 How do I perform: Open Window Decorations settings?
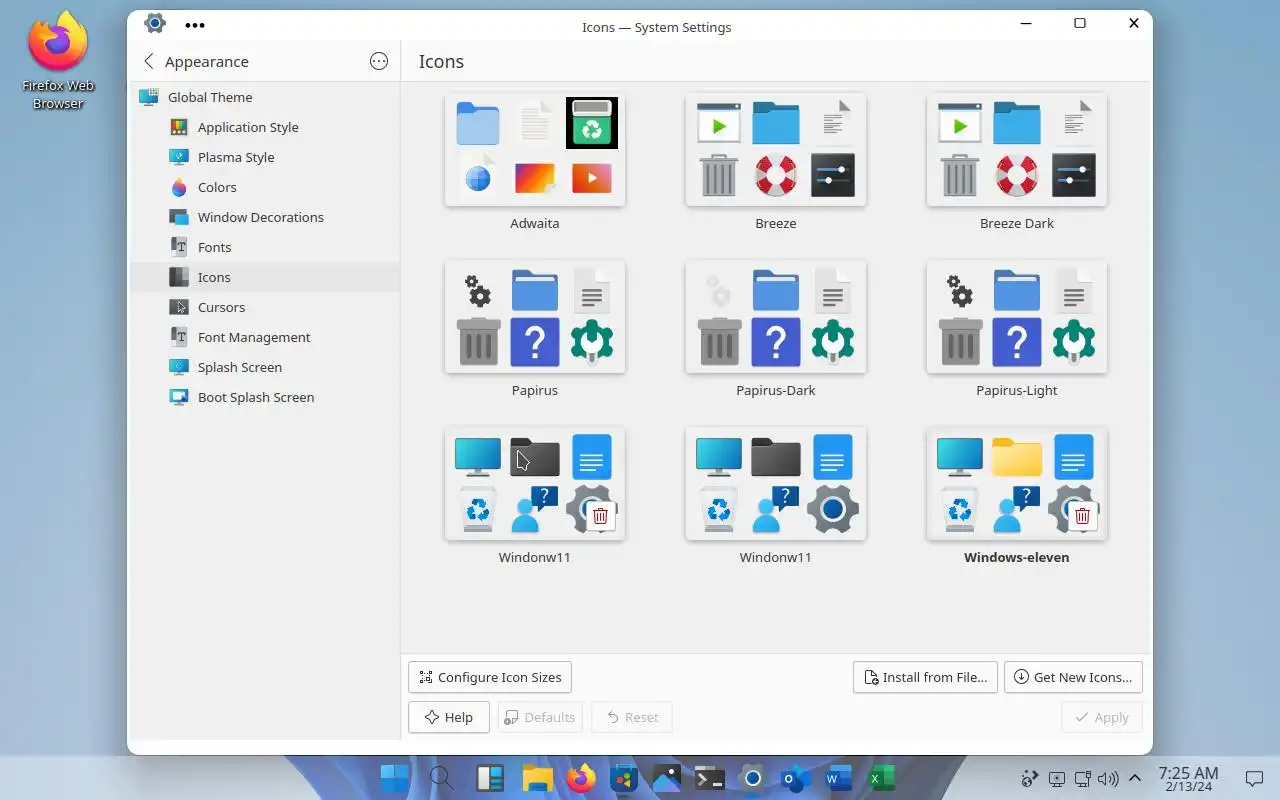click(265, 217)
